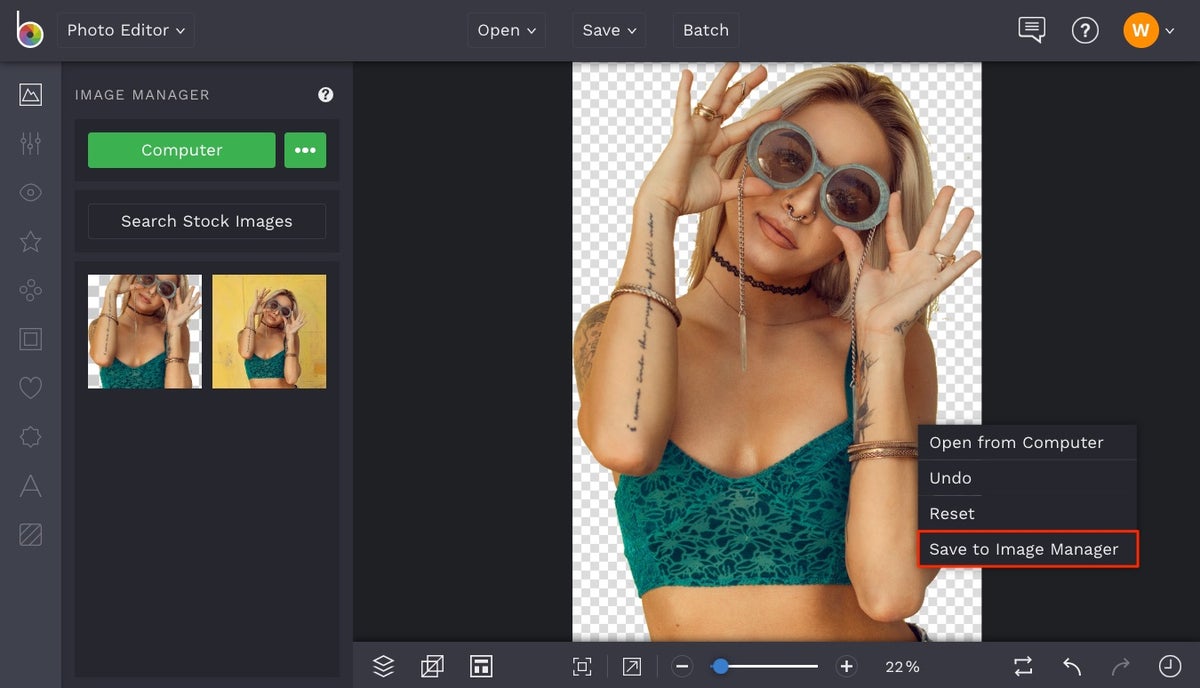Click the fit to screen icon
The width and height of the screenshot is (1200, 688).
click(x=582, y=667)
